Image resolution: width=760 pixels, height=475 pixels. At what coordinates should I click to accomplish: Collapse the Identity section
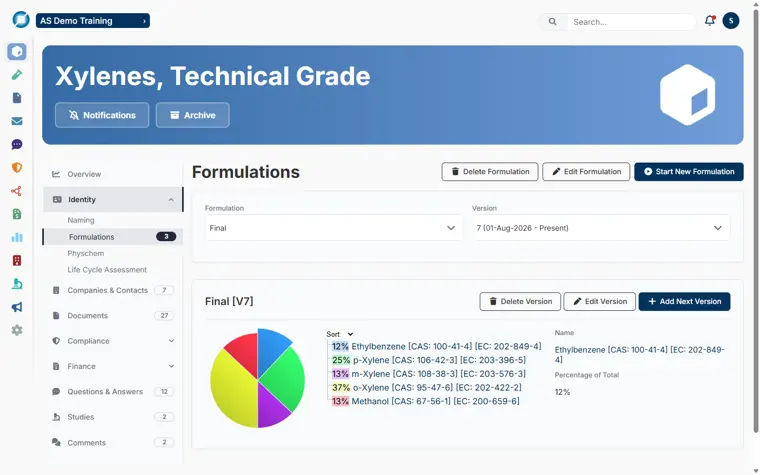pyautogui.click(x=113, y=199)
